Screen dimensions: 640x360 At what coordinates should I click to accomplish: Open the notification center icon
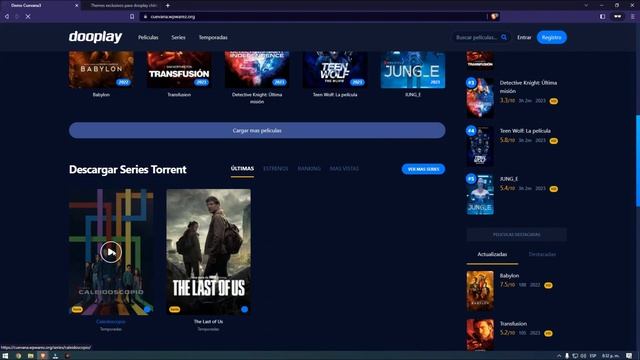pyautogui.click(x=629, y=356)
